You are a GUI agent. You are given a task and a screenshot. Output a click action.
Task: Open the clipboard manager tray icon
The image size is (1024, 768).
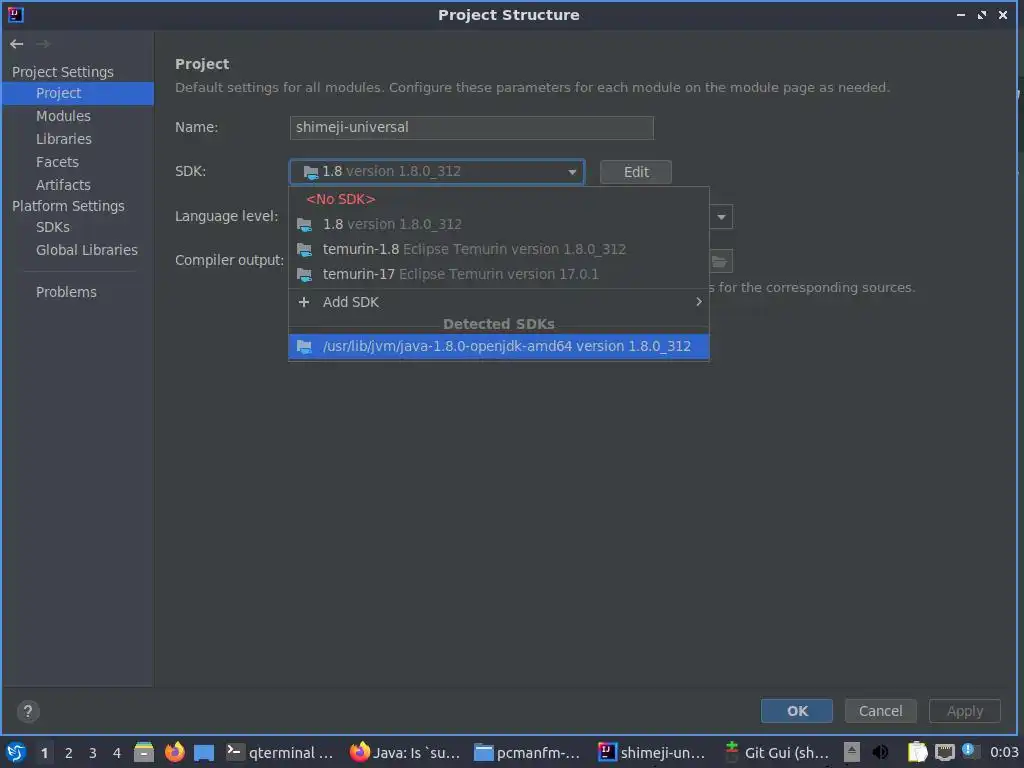(x=917, y=752)
